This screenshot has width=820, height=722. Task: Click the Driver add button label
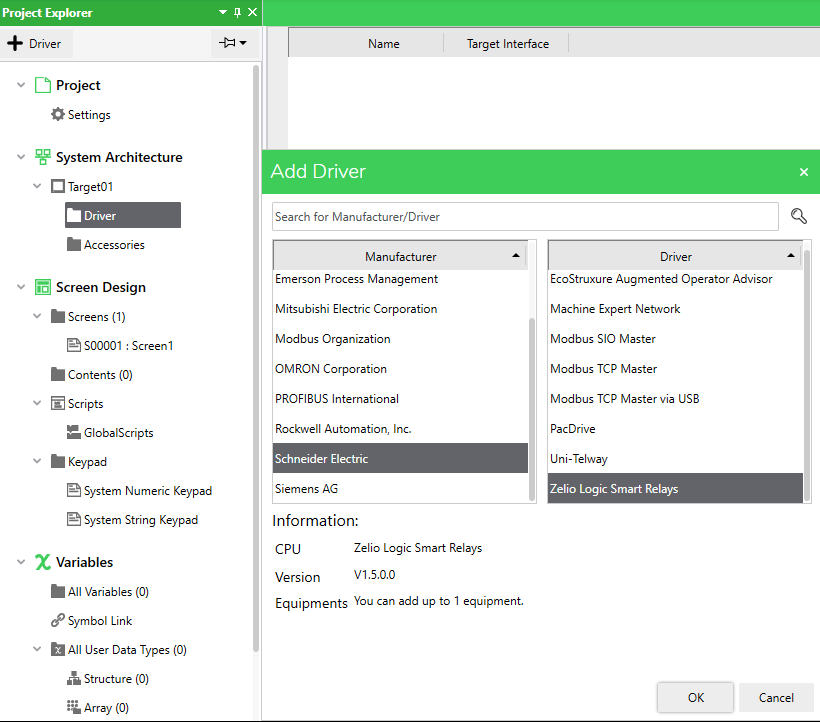click(x=45, y=43)
